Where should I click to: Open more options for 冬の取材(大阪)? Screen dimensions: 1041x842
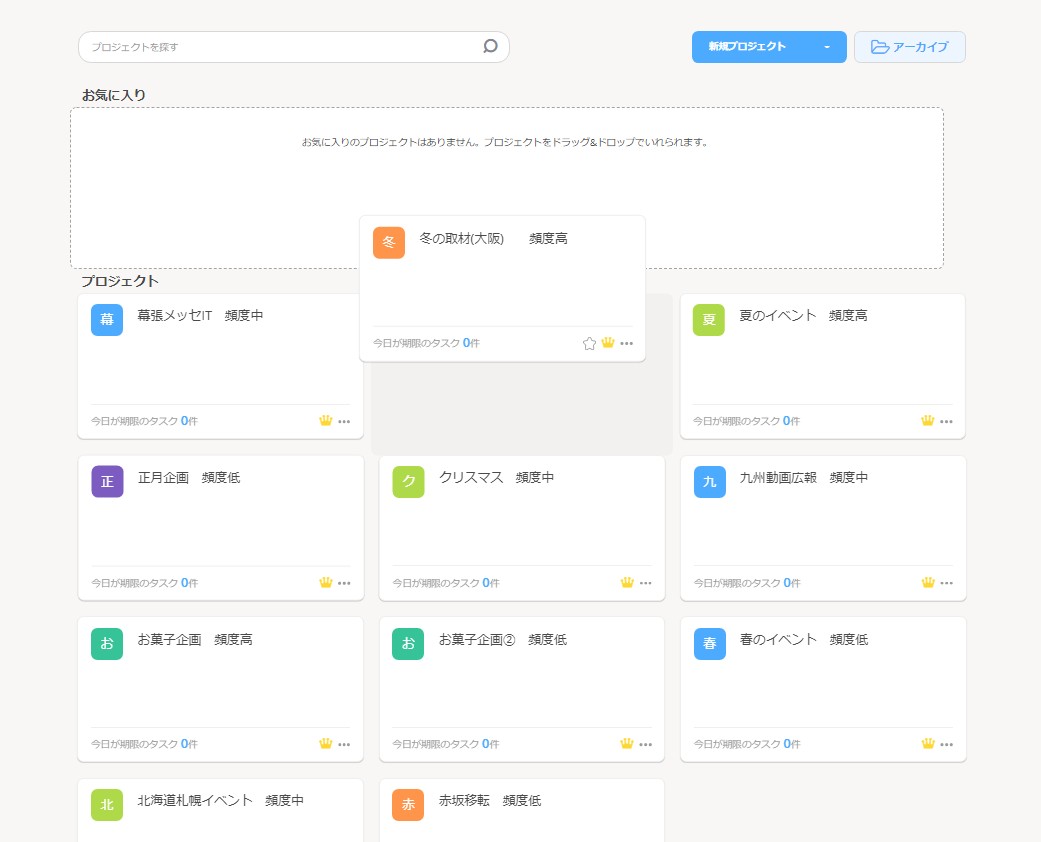pos(627,343)
